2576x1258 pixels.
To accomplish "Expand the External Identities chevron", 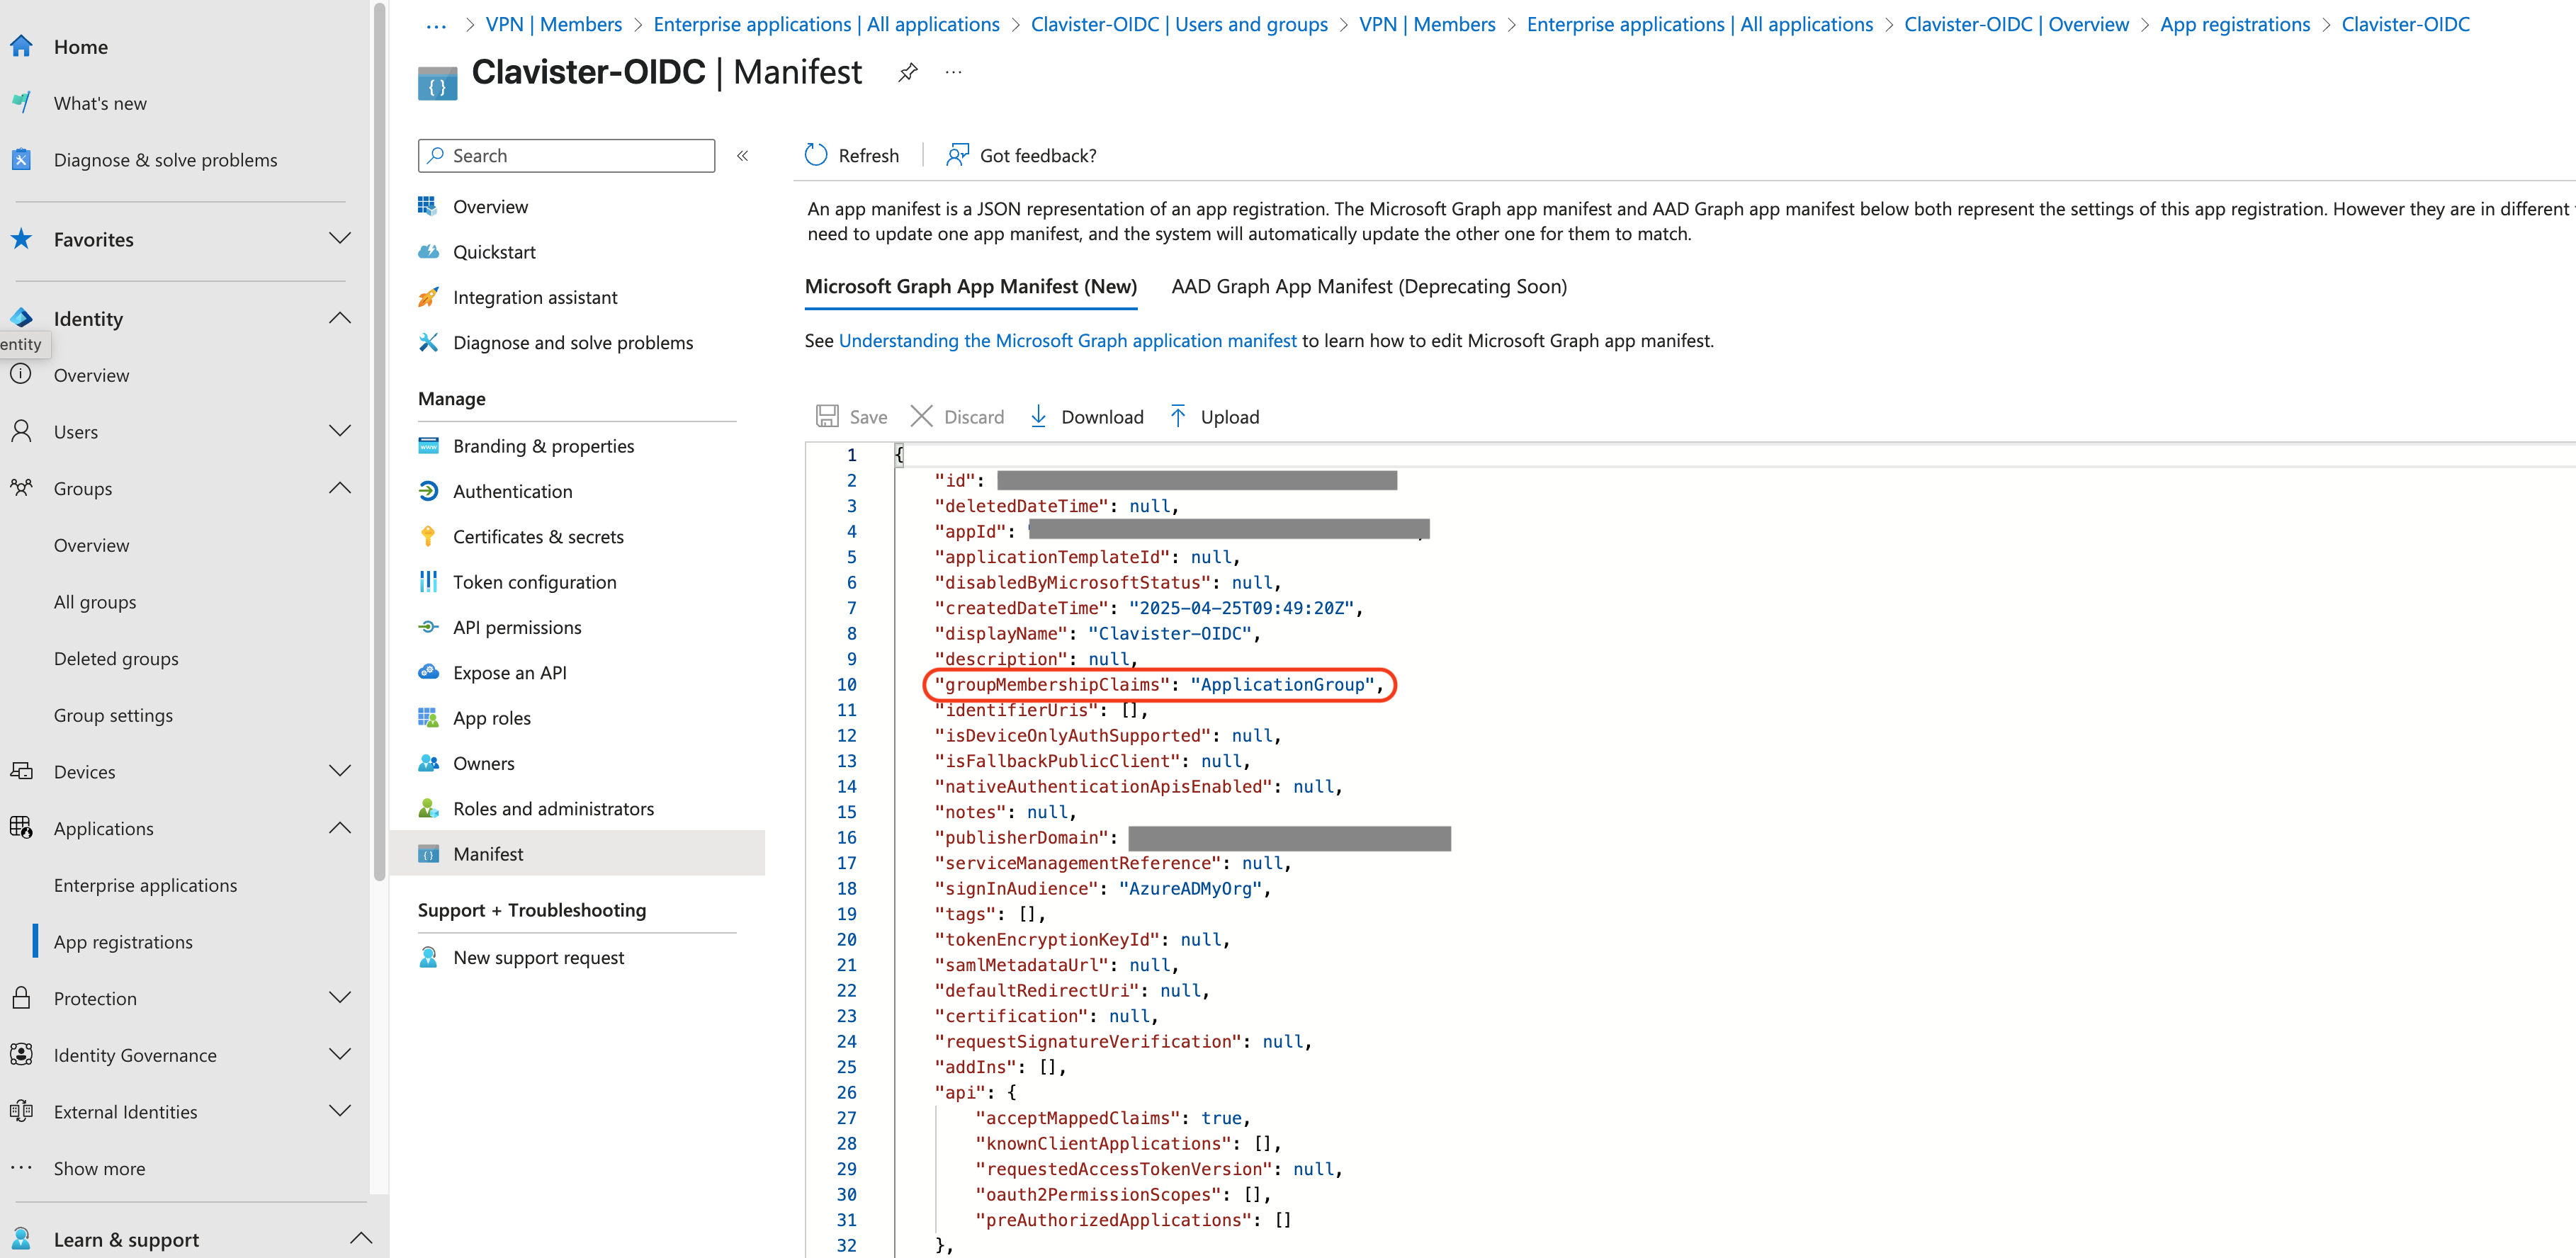I will (340, 1111).
